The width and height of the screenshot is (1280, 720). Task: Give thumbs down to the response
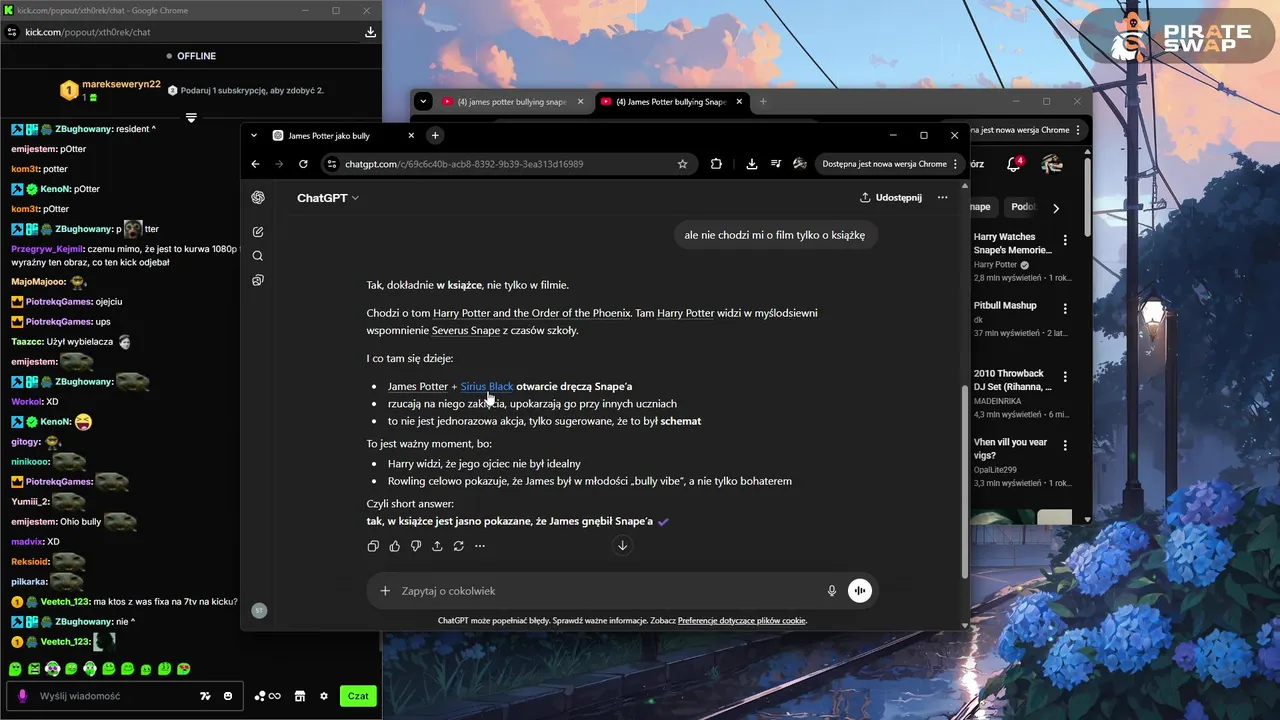pos(416,546)
